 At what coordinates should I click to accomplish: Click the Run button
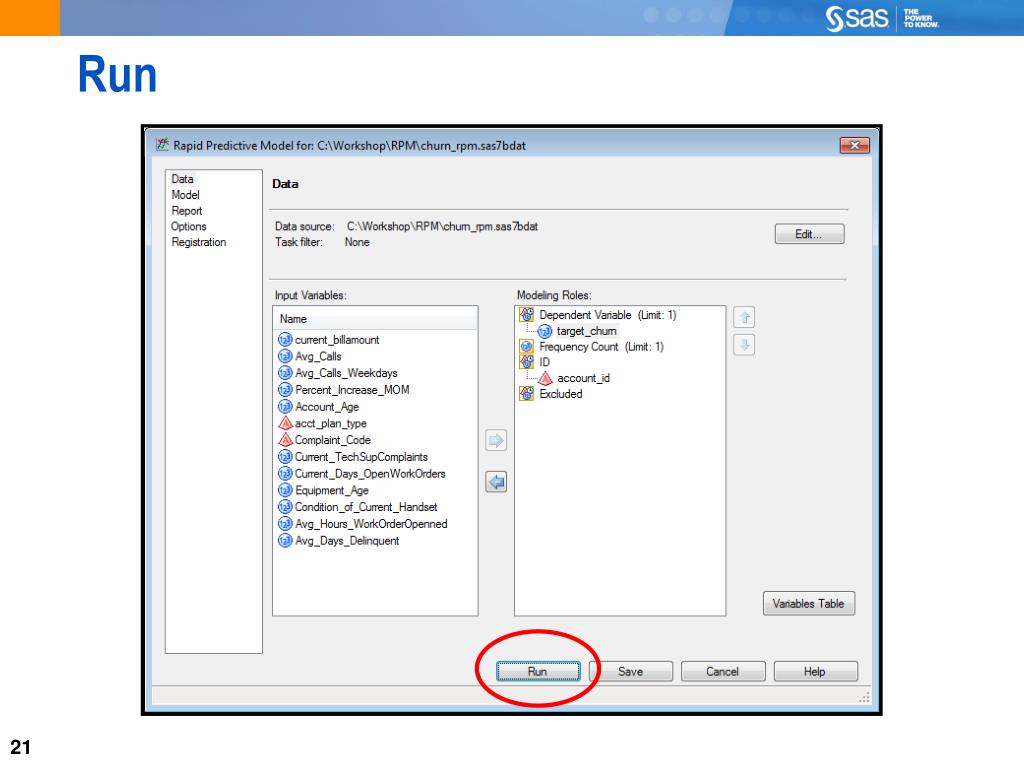click(538, 671)
